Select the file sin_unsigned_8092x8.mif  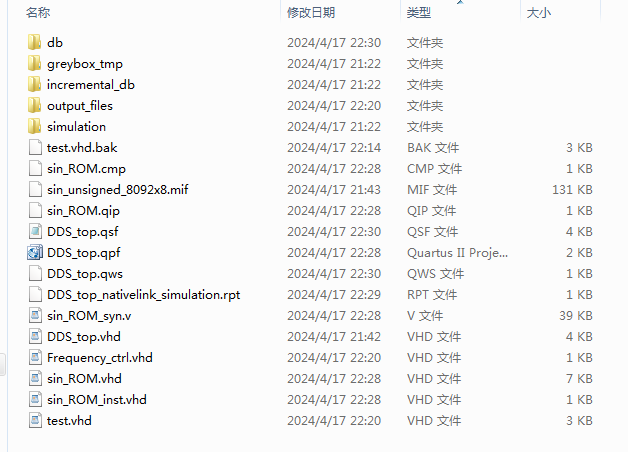[x=117, y=189]
